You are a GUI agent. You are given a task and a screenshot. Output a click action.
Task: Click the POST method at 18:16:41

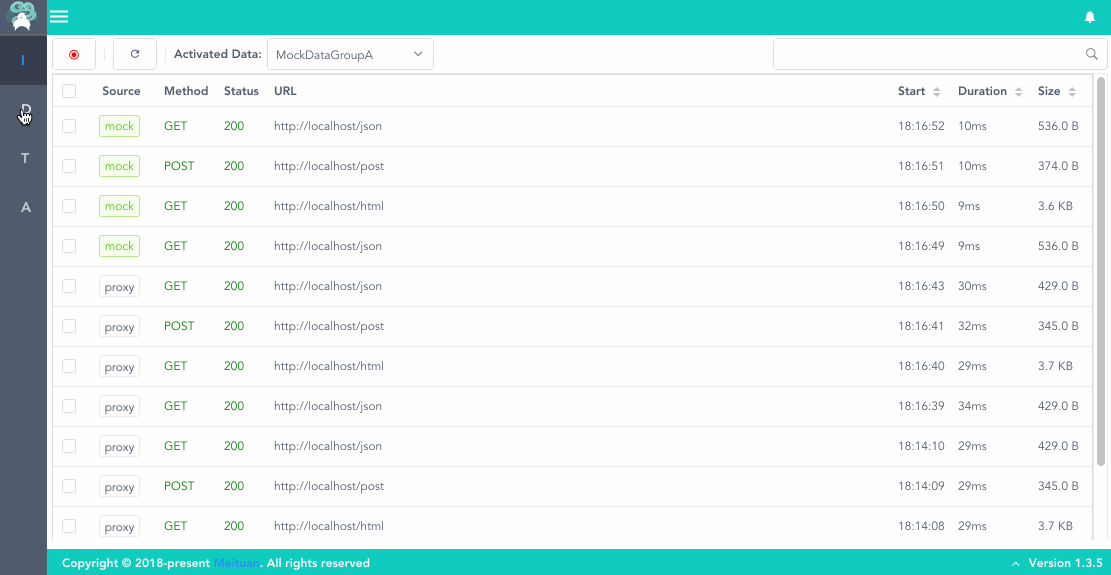pos(179,326)
